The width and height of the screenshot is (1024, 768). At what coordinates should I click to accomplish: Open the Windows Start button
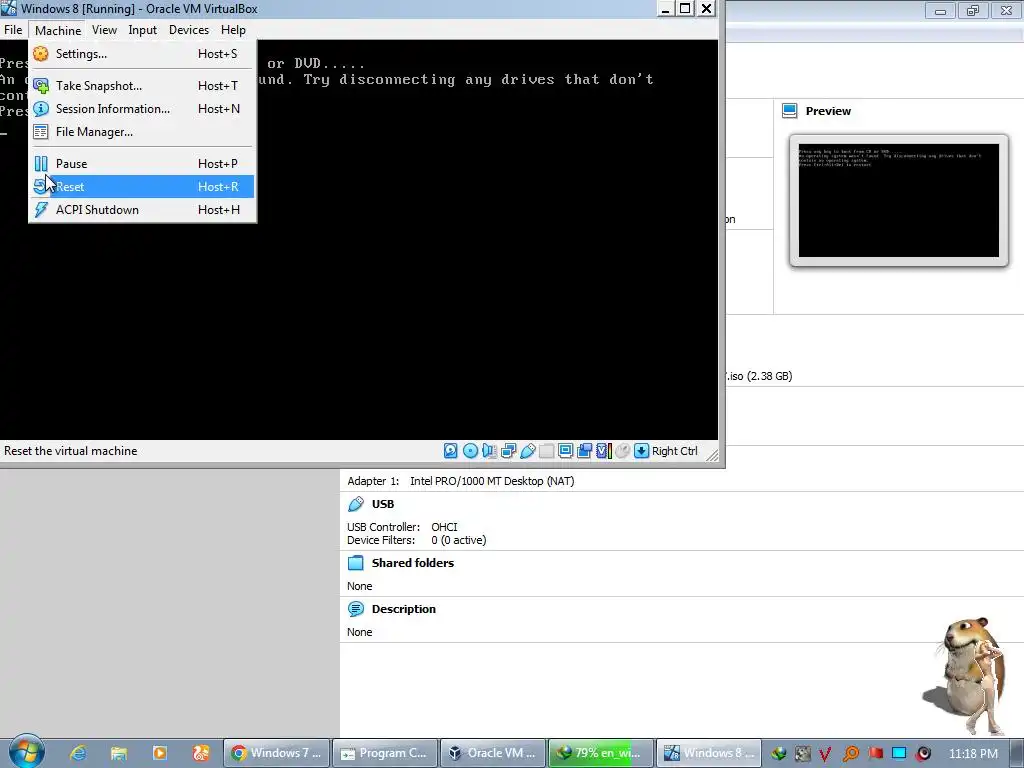point(27,752)
